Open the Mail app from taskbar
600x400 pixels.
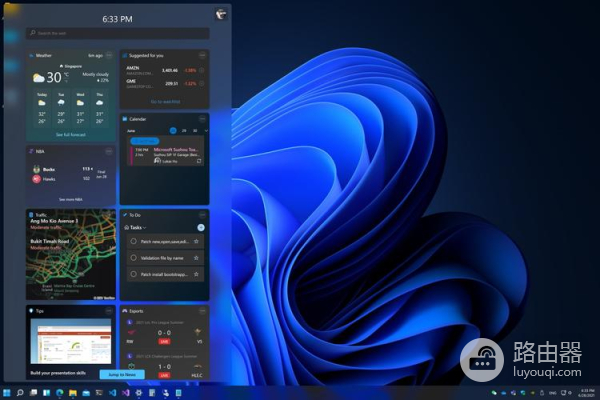86,393
